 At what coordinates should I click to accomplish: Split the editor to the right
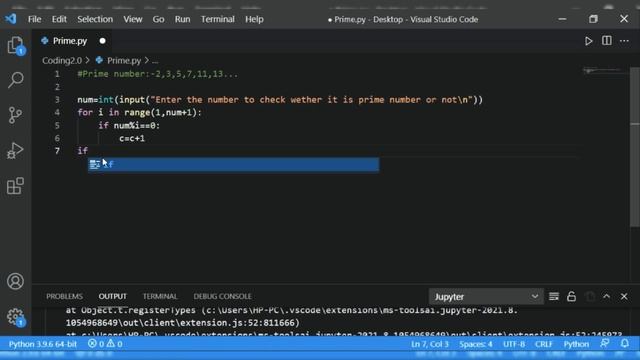click(607, 41)
